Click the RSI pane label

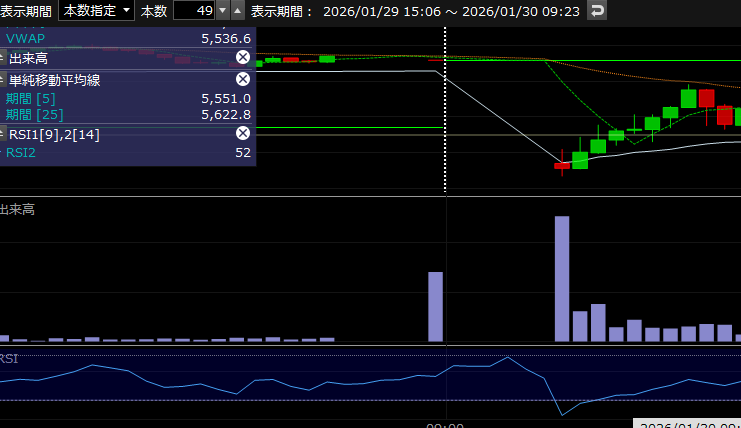pyautogui.click(x=9, y=358)
